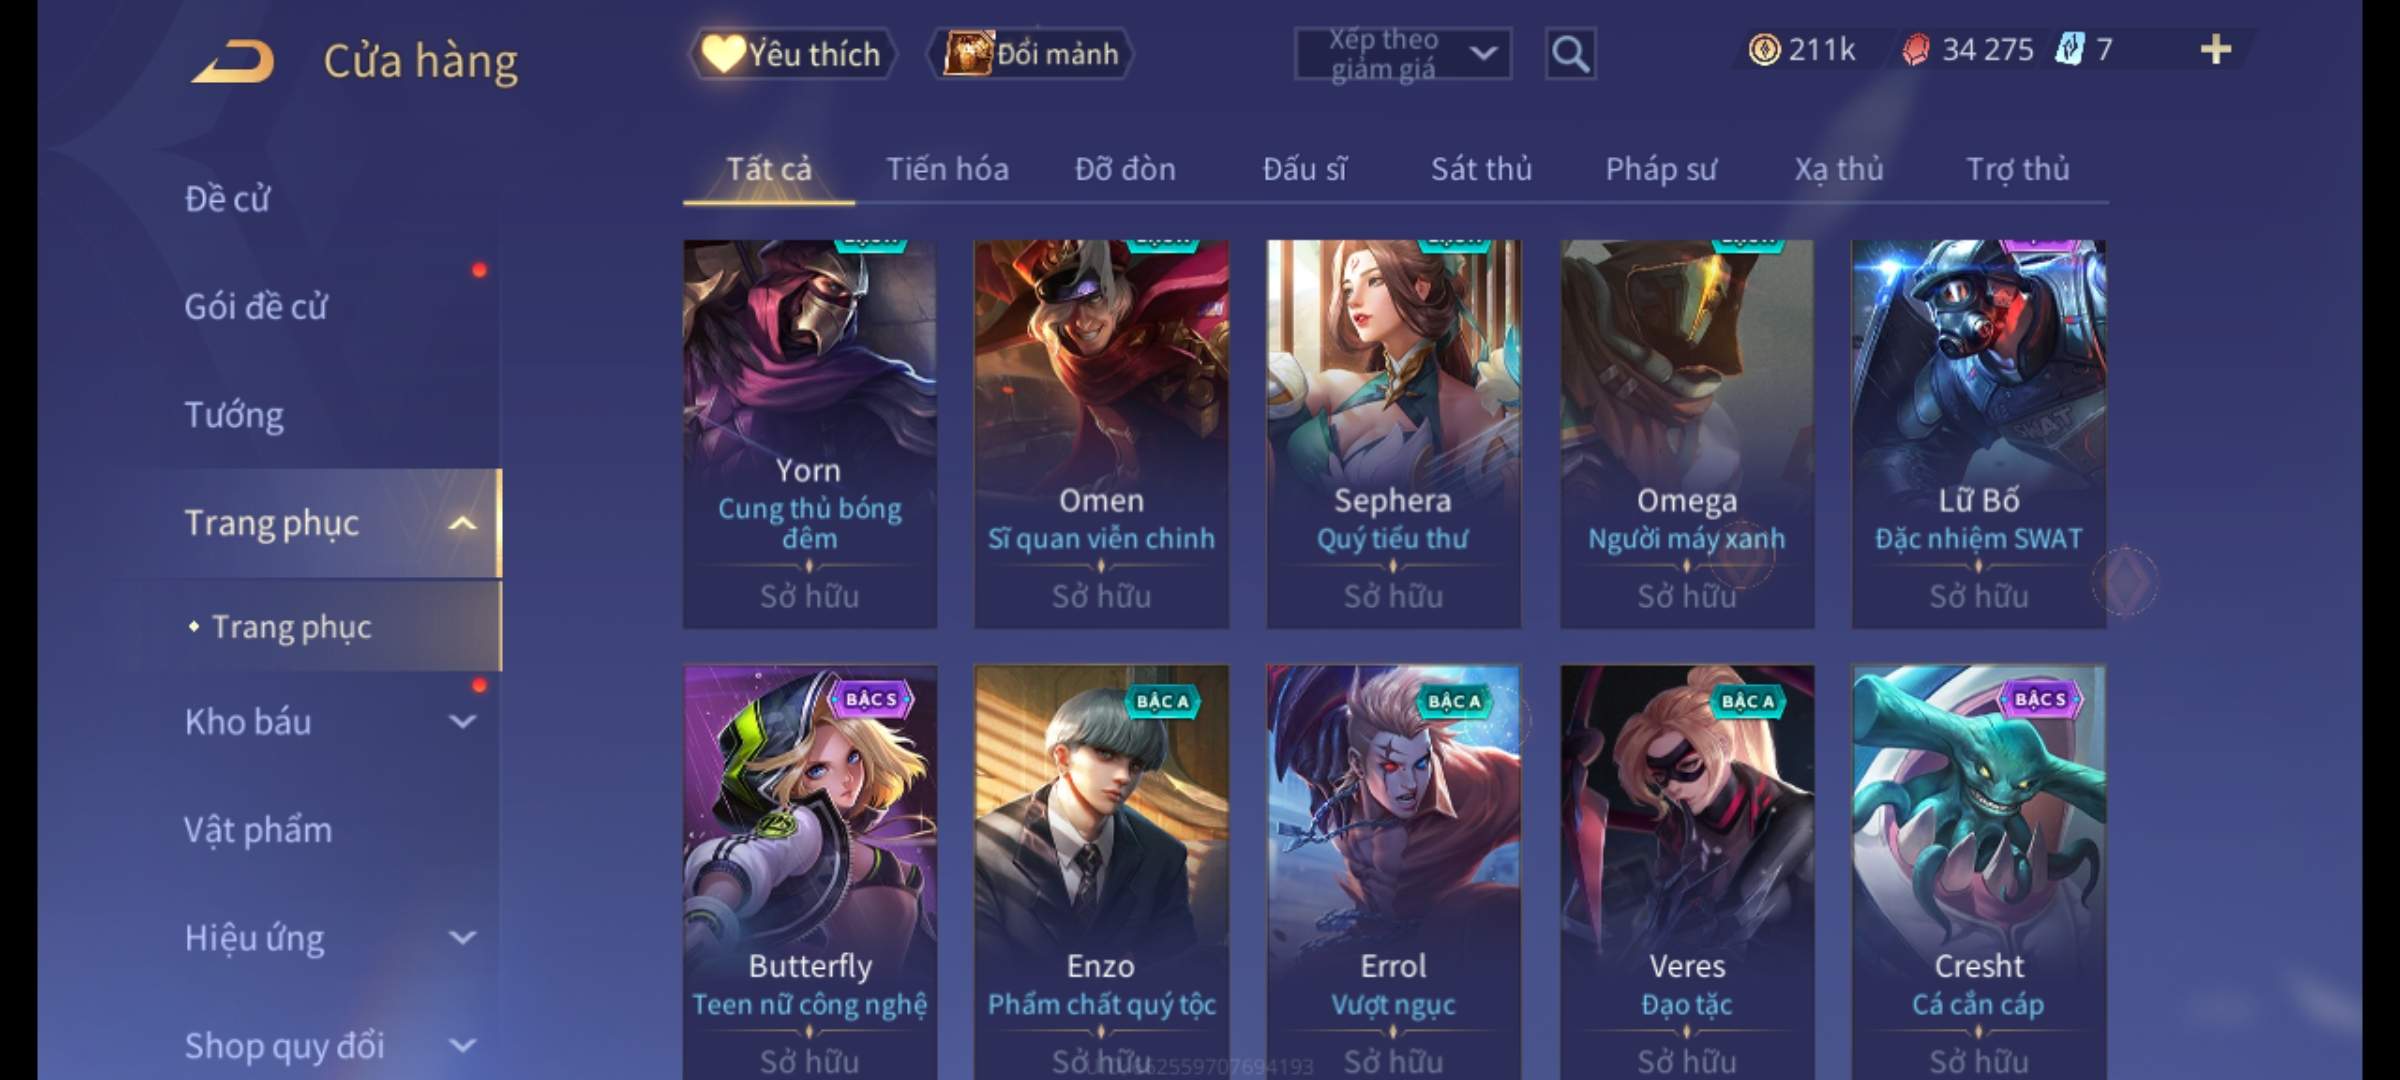Expand the Kho báu sidebar section
The width and height of the screenshot is (2400, 1080).
coord(462,722)
